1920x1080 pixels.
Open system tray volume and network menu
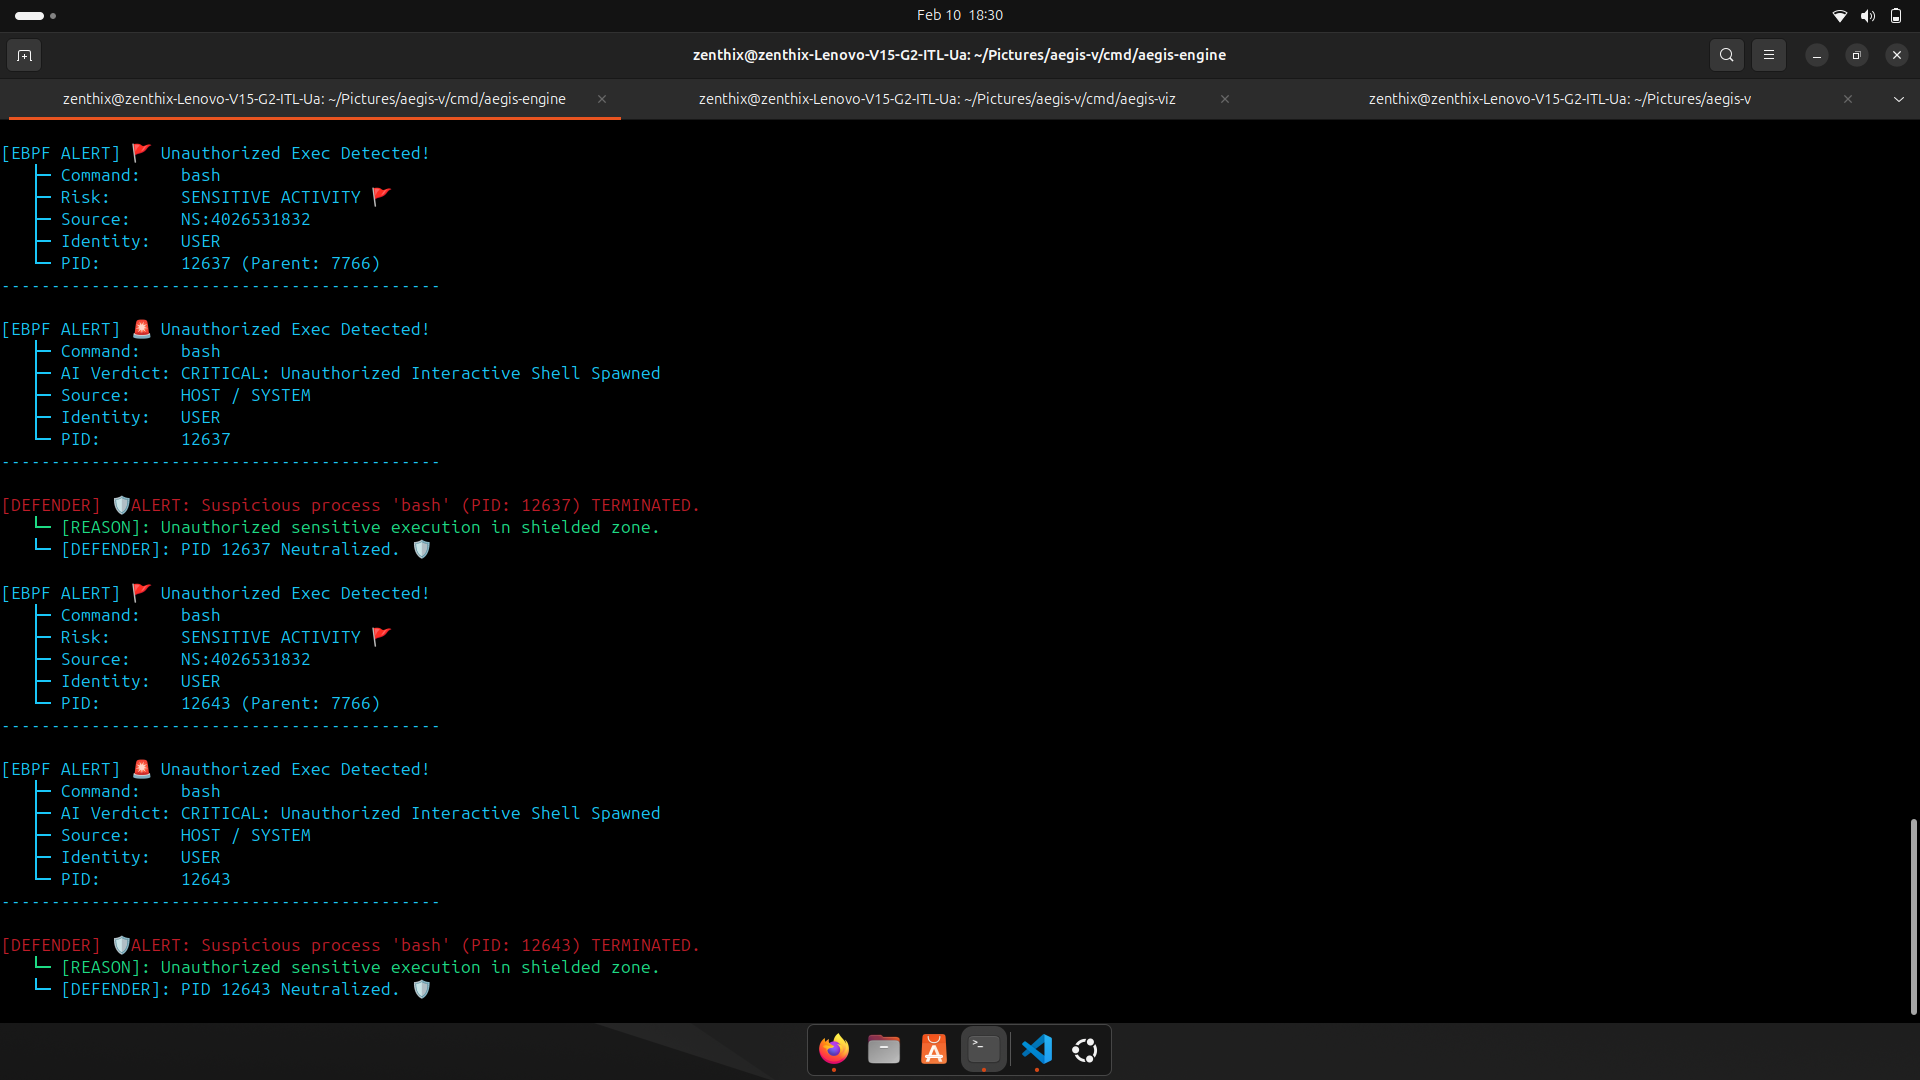click(x=1866, y=15)
